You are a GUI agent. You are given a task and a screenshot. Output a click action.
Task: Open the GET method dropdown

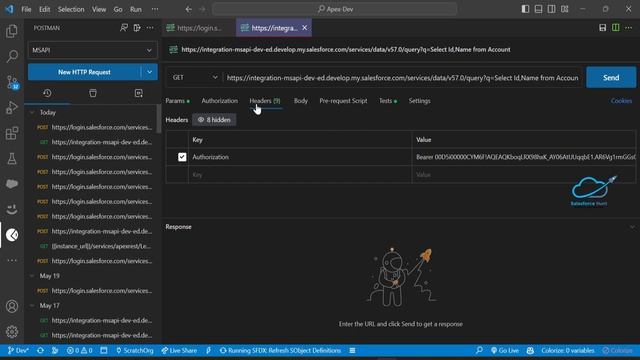194,78
